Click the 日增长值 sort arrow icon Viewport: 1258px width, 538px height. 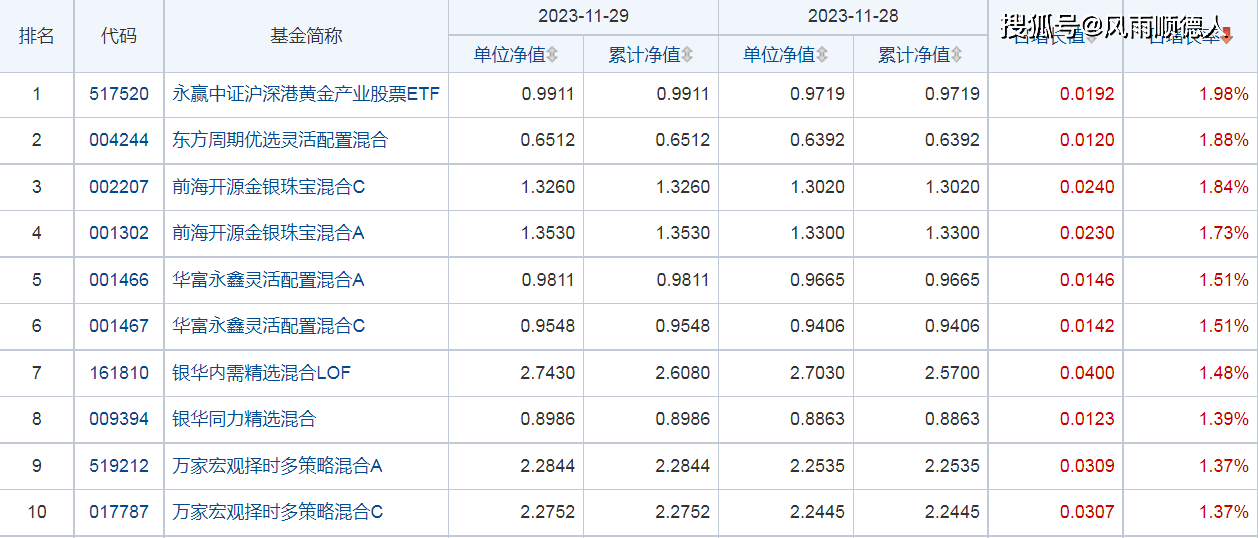[1092, 37]
